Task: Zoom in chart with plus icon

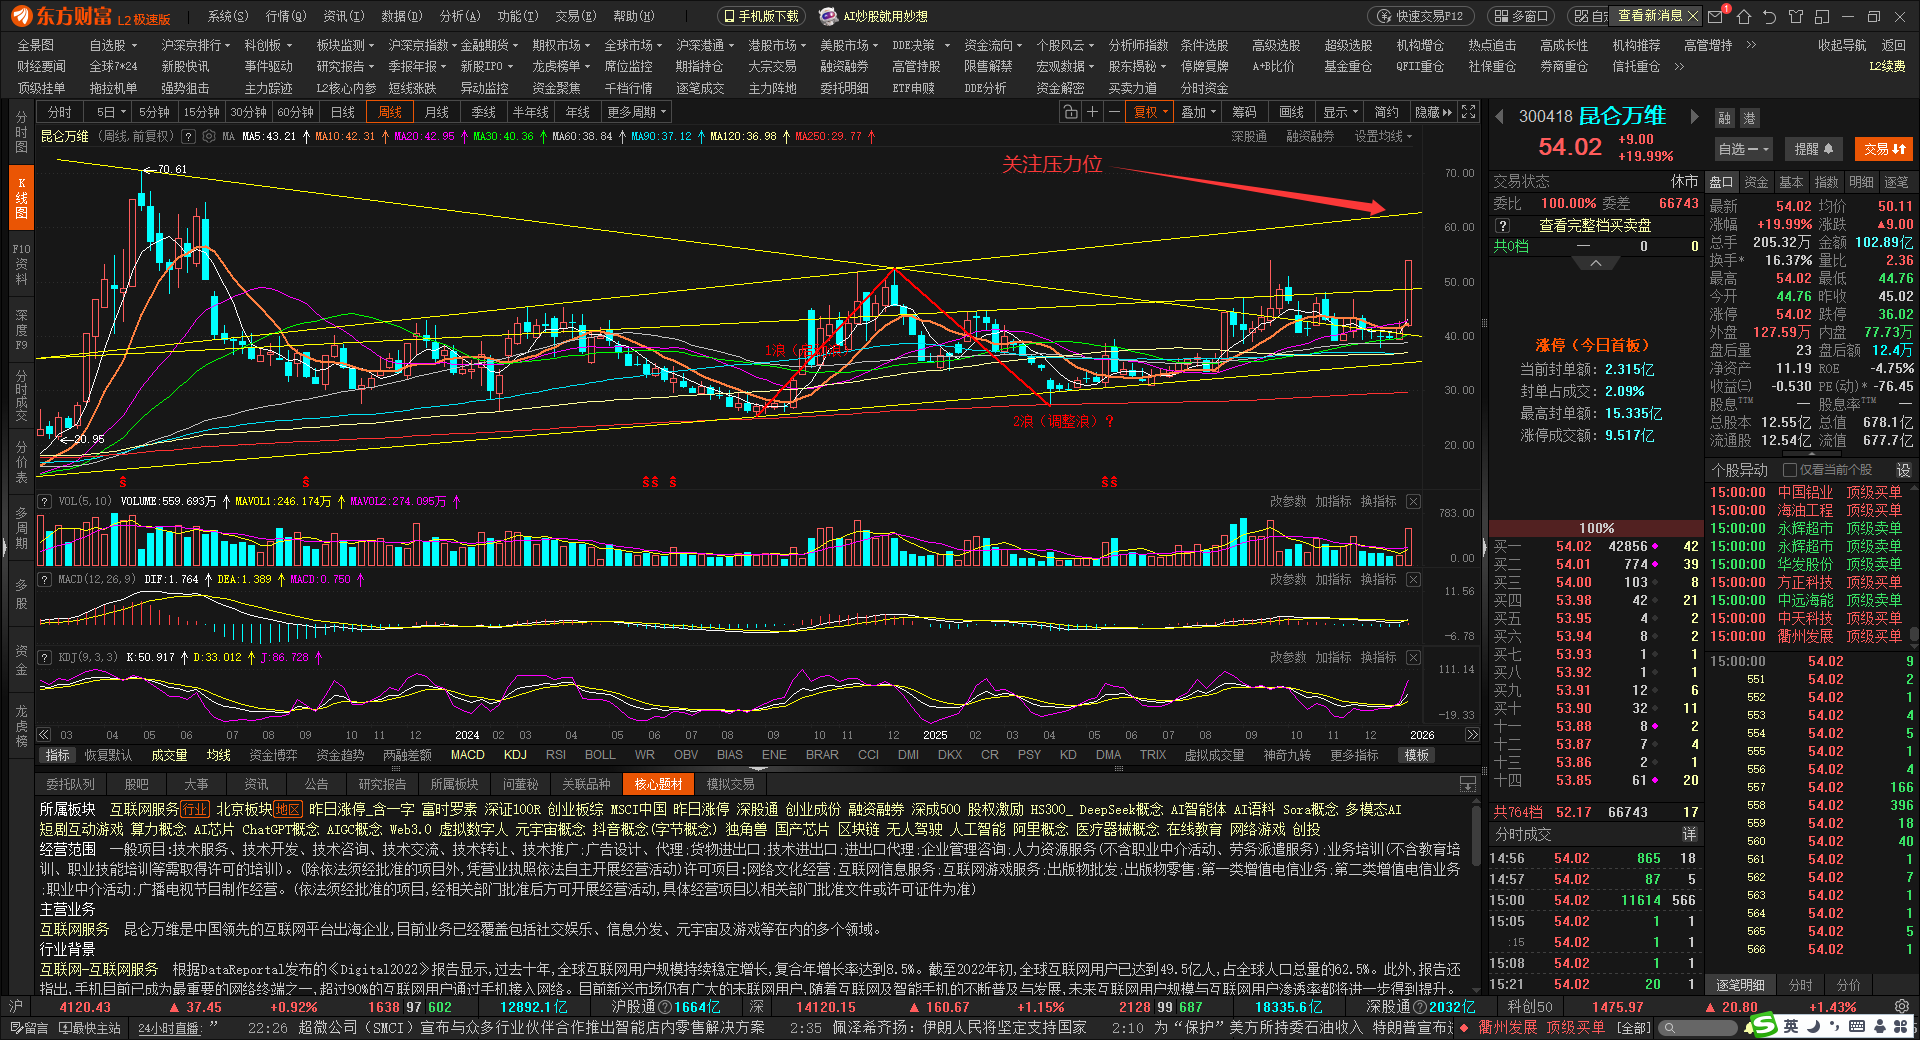Action: coord(1093,112)
